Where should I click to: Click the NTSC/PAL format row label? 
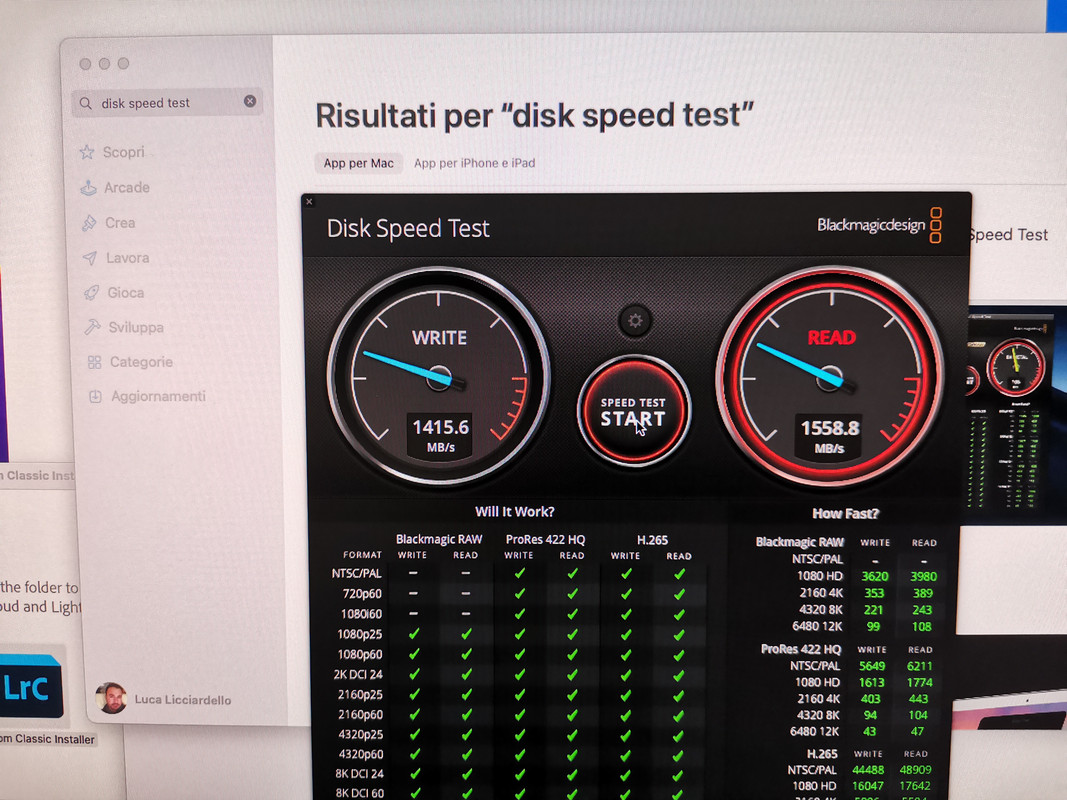pyautogui.click(x=357, y=573)
